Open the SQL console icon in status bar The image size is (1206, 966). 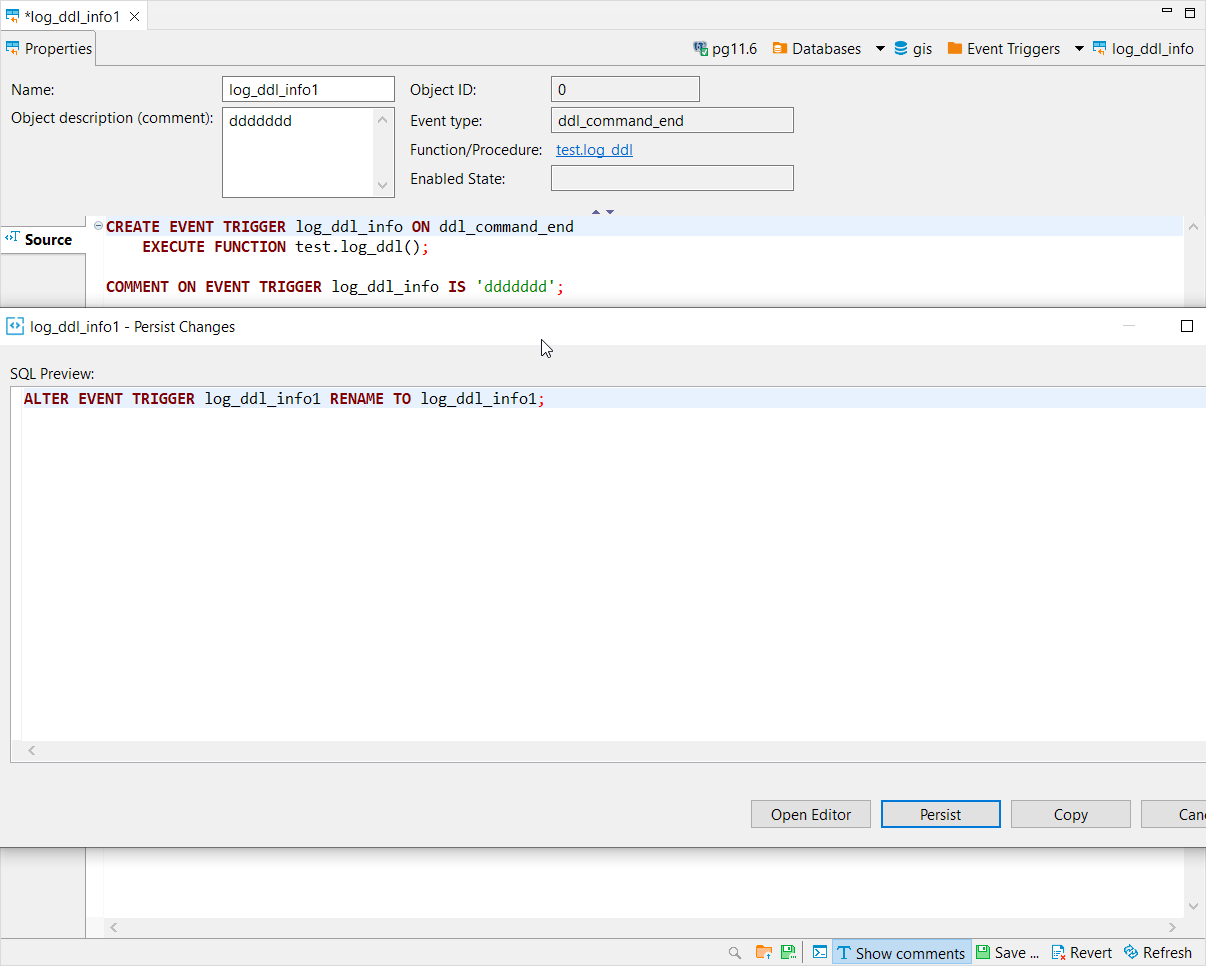(819, 952)
